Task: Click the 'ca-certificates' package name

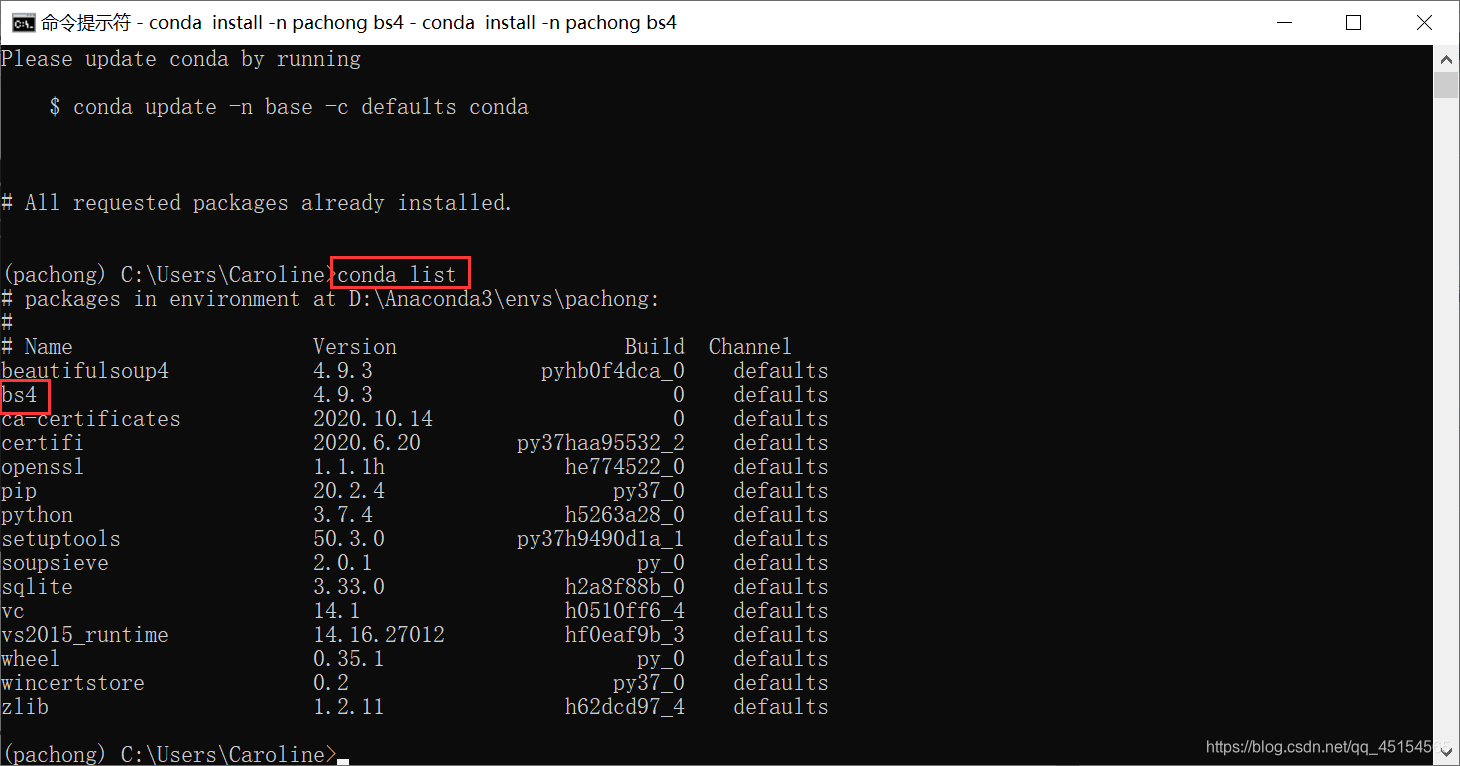Action: pyautogui.click(x=91, y=419)
